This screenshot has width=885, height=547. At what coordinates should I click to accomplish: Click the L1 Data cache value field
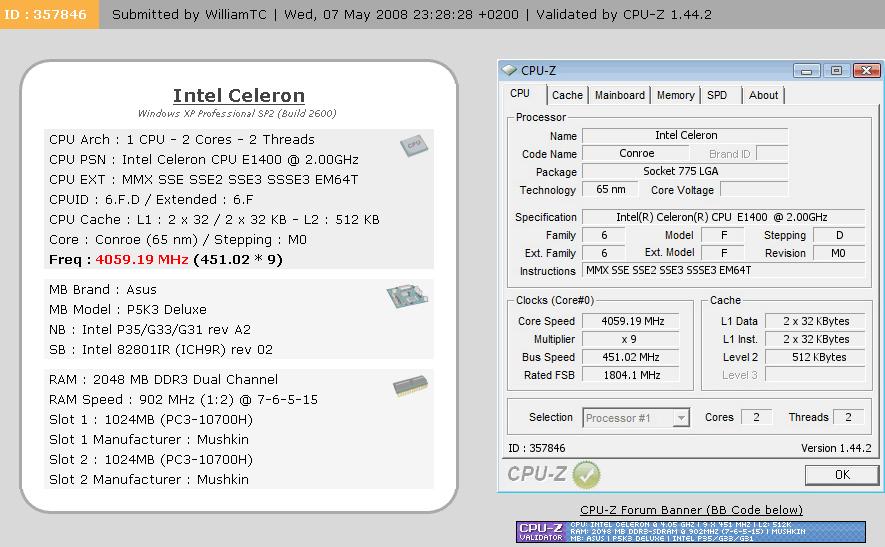pyautogui.click(x=815, y=321)
